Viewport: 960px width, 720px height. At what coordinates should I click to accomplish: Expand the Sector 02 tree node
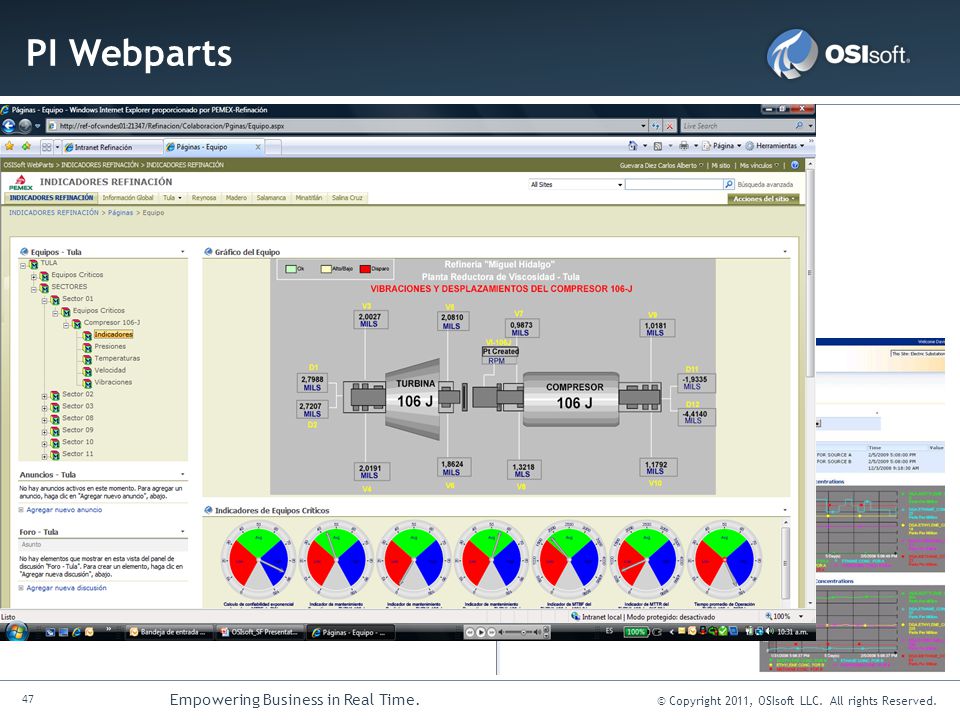pyautogui.click(x=44, y=396)
